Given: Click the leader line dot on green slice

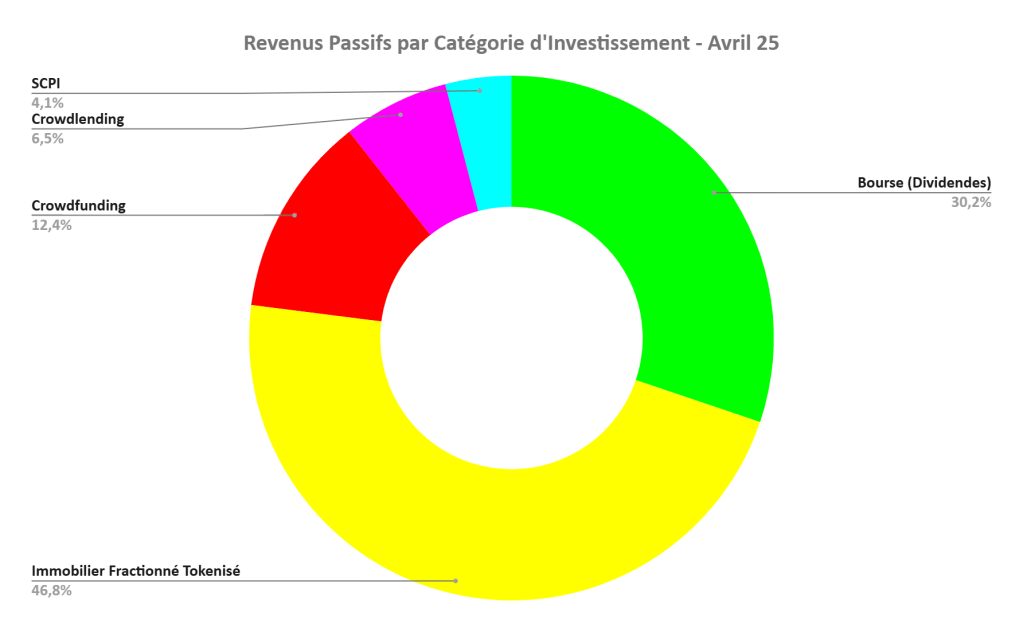Looking at the screenshot, I should 713,192.
